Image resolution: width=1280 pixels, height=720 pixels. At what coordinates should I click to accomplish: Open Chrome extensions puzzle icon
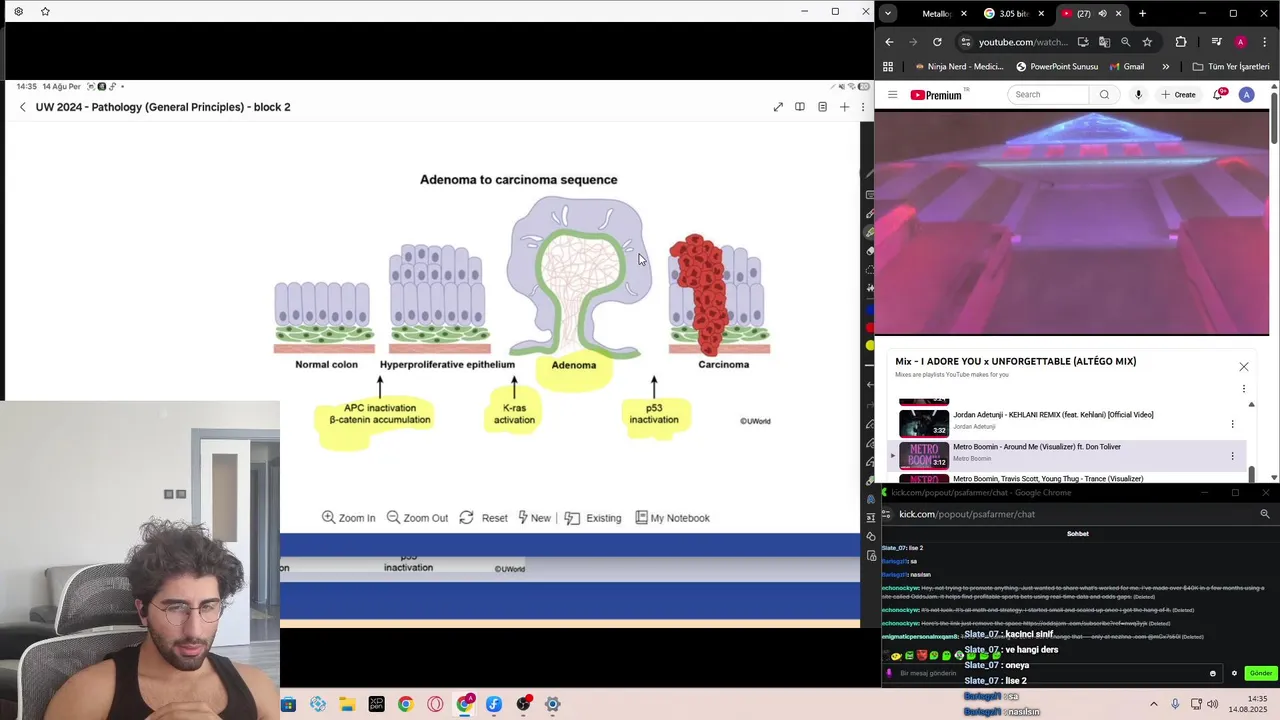click(x=1181, y=42)
